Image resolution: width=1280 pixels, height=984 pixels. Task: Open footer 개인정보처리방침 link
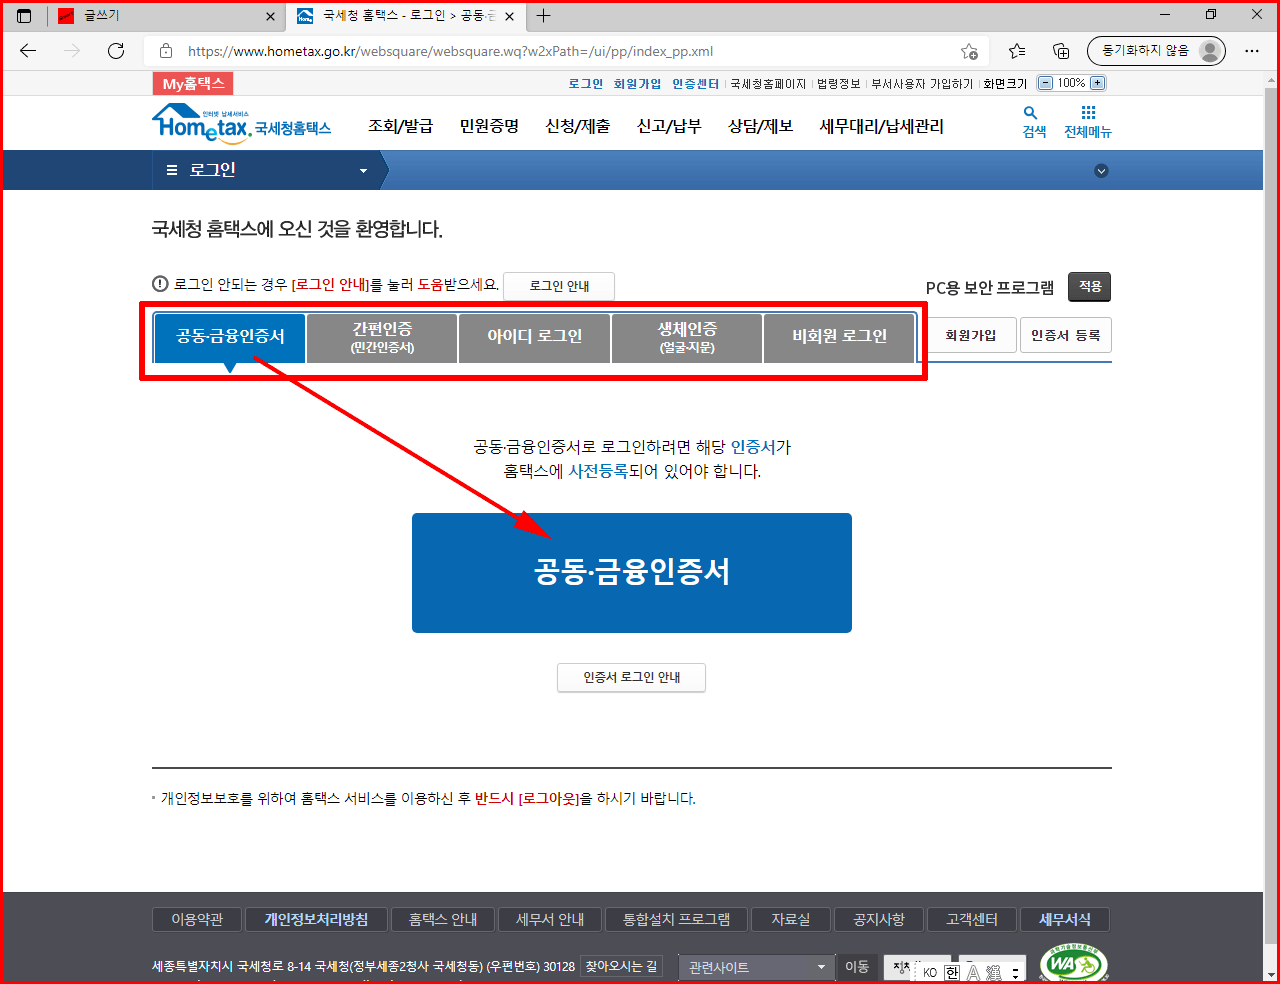coord(316,920)
